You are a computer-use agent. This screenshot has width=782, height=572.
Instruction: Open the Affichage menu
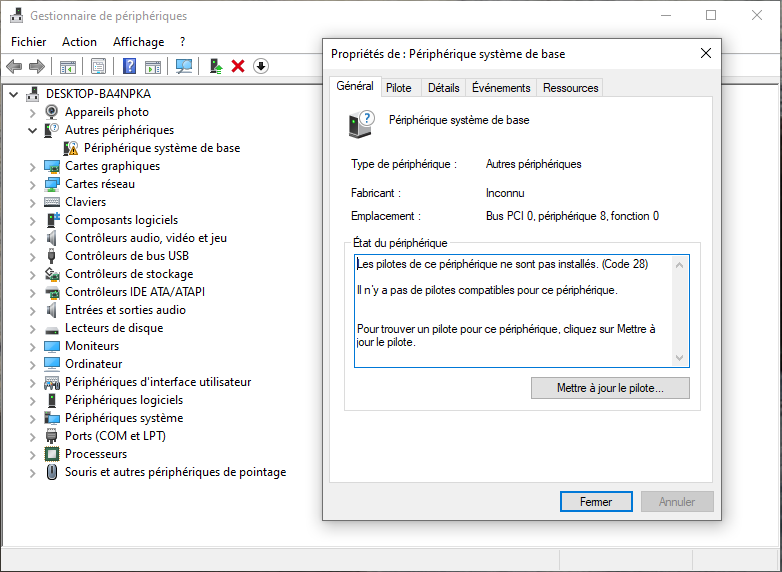138,42
